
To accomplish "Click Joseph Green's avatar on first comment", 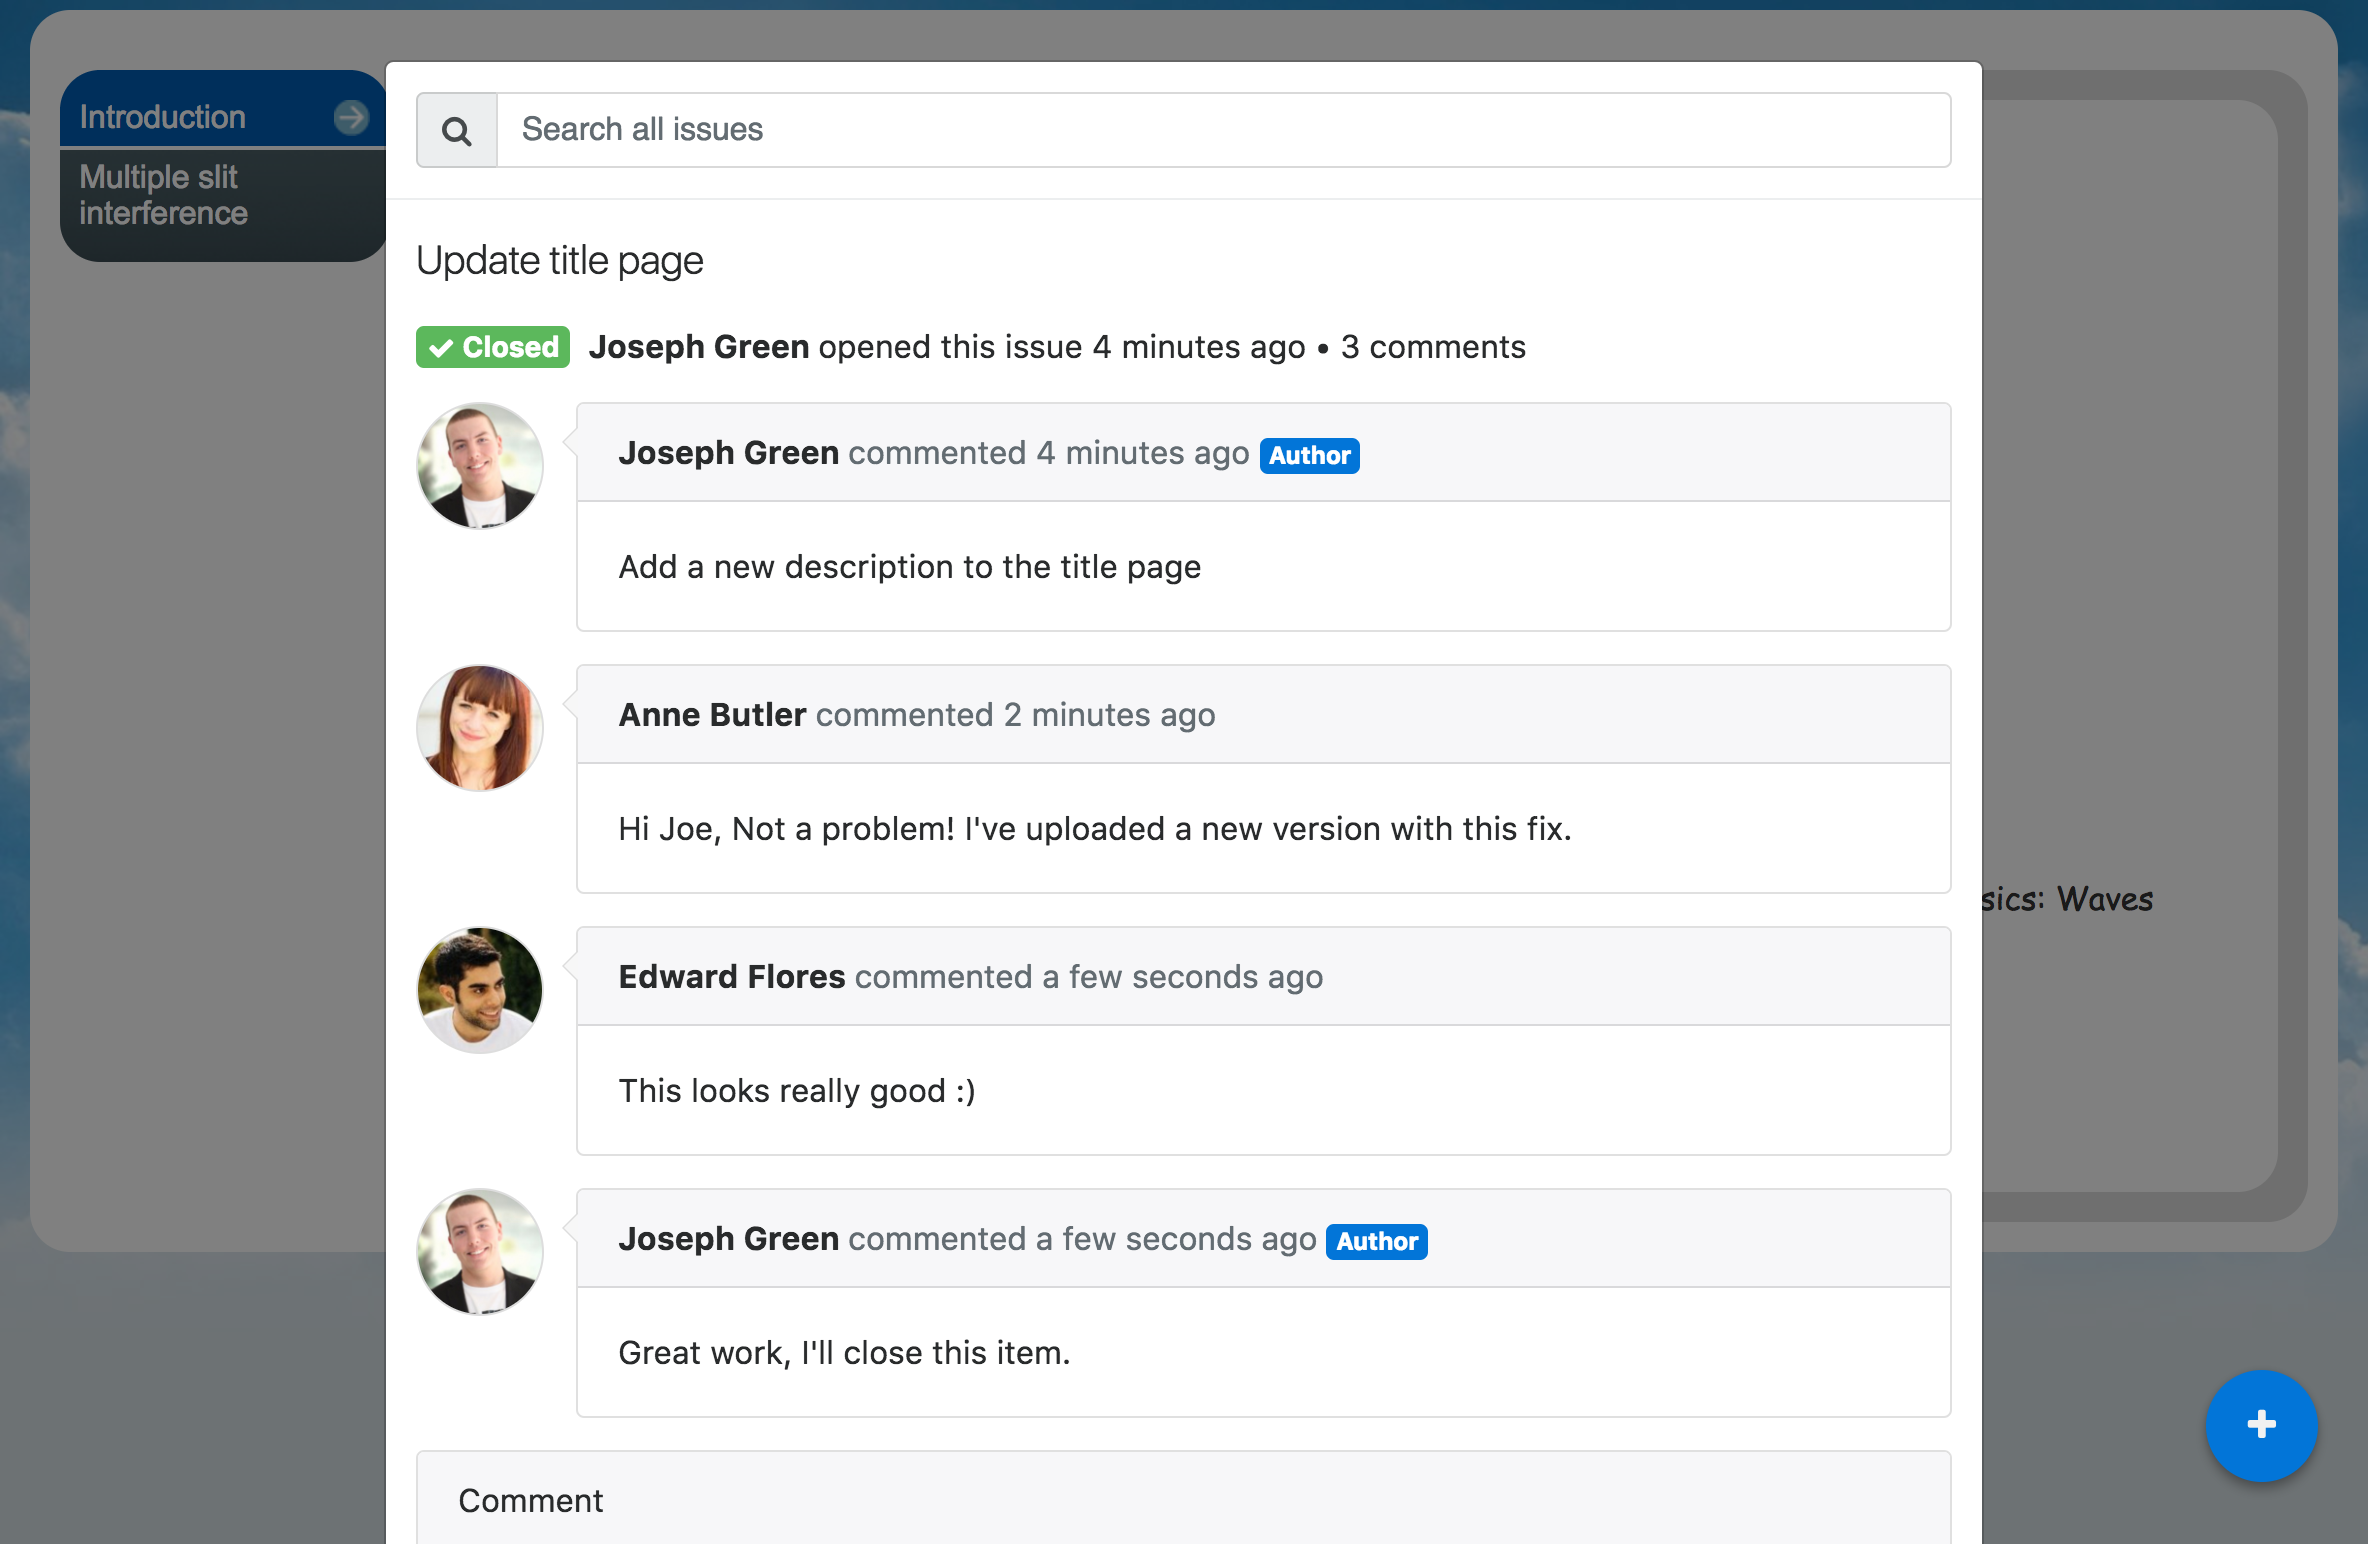I will [480, 466].
